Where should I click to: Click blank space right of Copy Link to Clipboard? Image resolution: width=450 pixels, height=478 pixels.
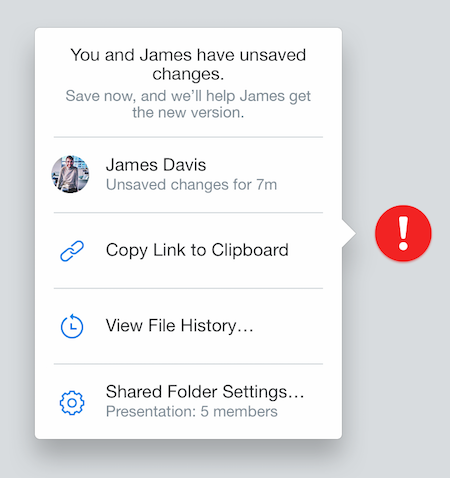pos(314,250)
